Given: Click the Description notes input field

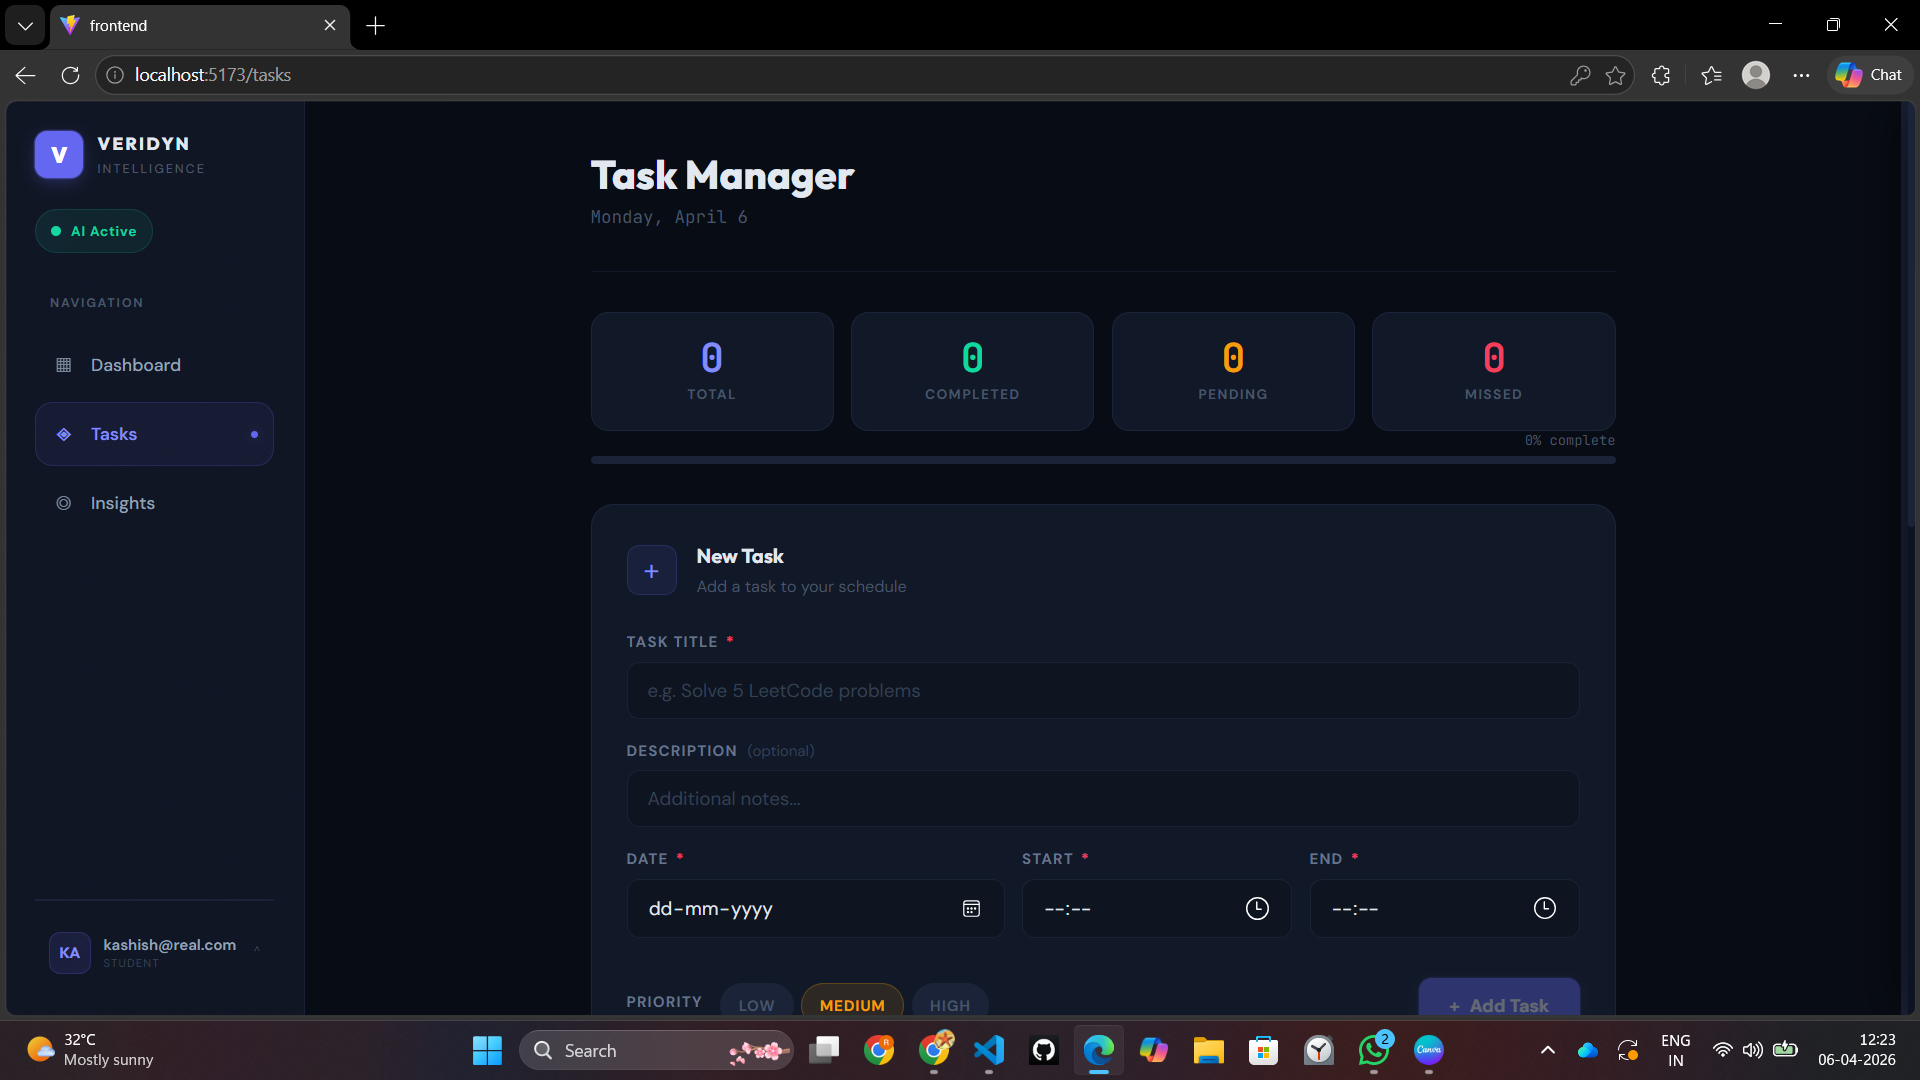Looking at the screenshot, I should click(1103, 799).
